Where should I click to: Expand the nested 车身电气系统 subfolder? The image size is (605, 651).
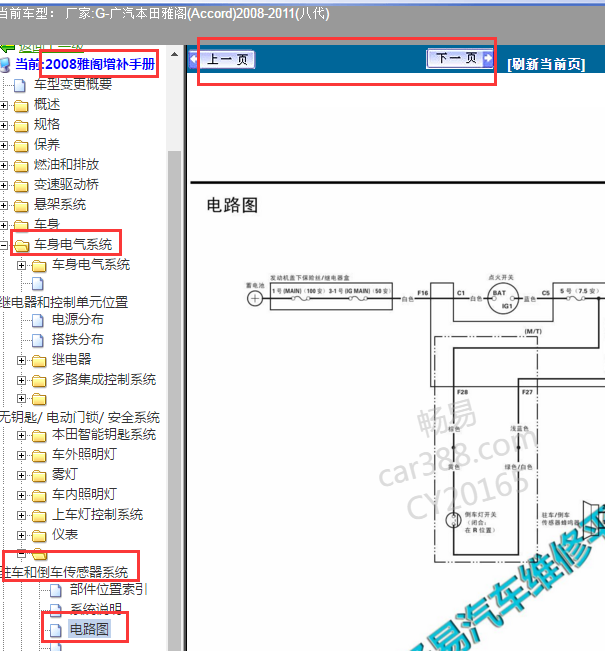coord(21,265)
